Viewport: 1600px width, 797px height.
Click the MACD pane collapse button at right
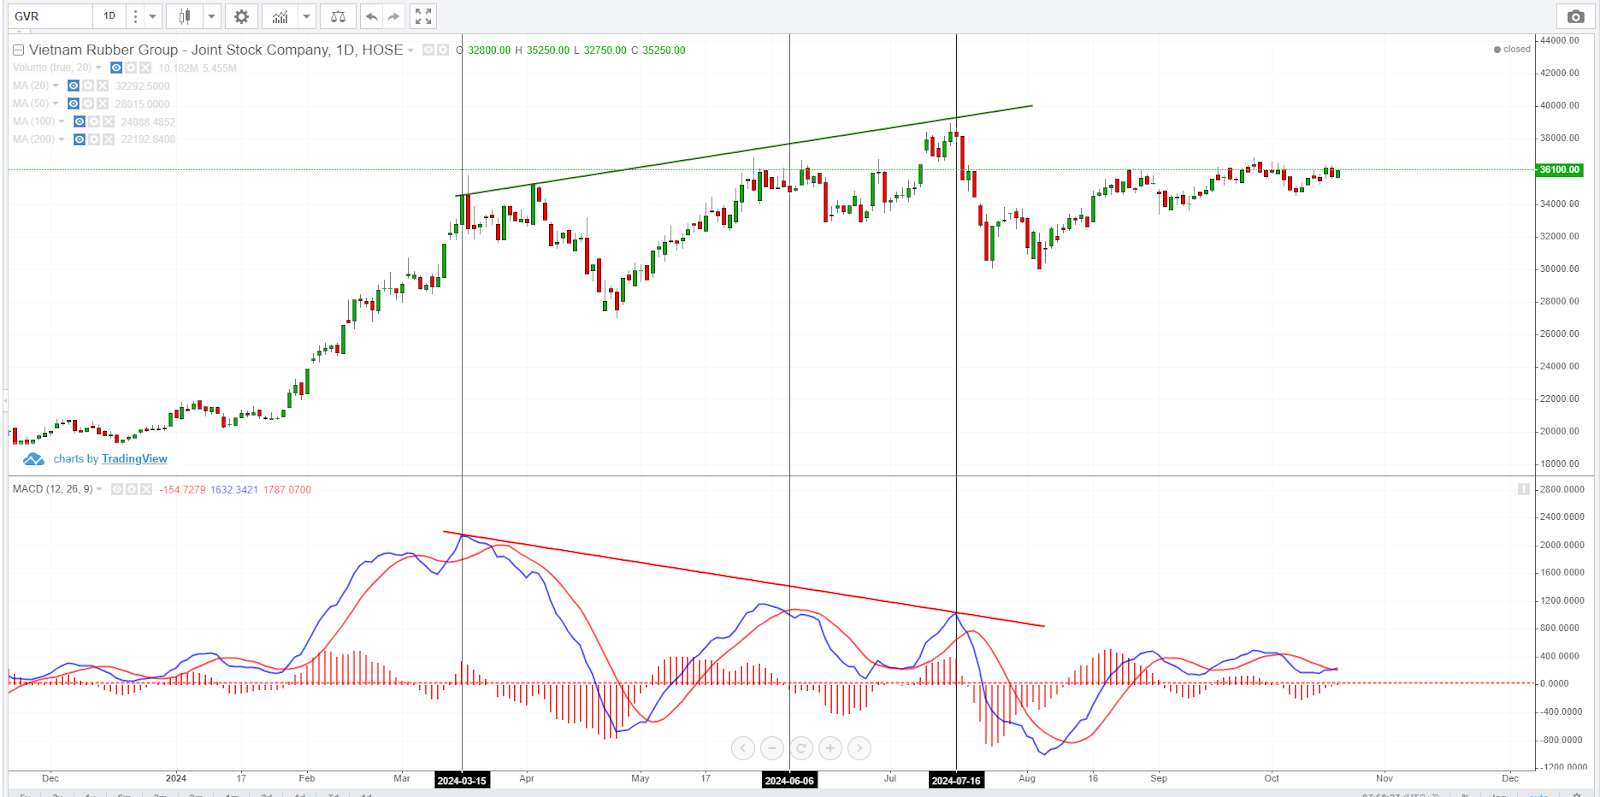click(1524, 489)
